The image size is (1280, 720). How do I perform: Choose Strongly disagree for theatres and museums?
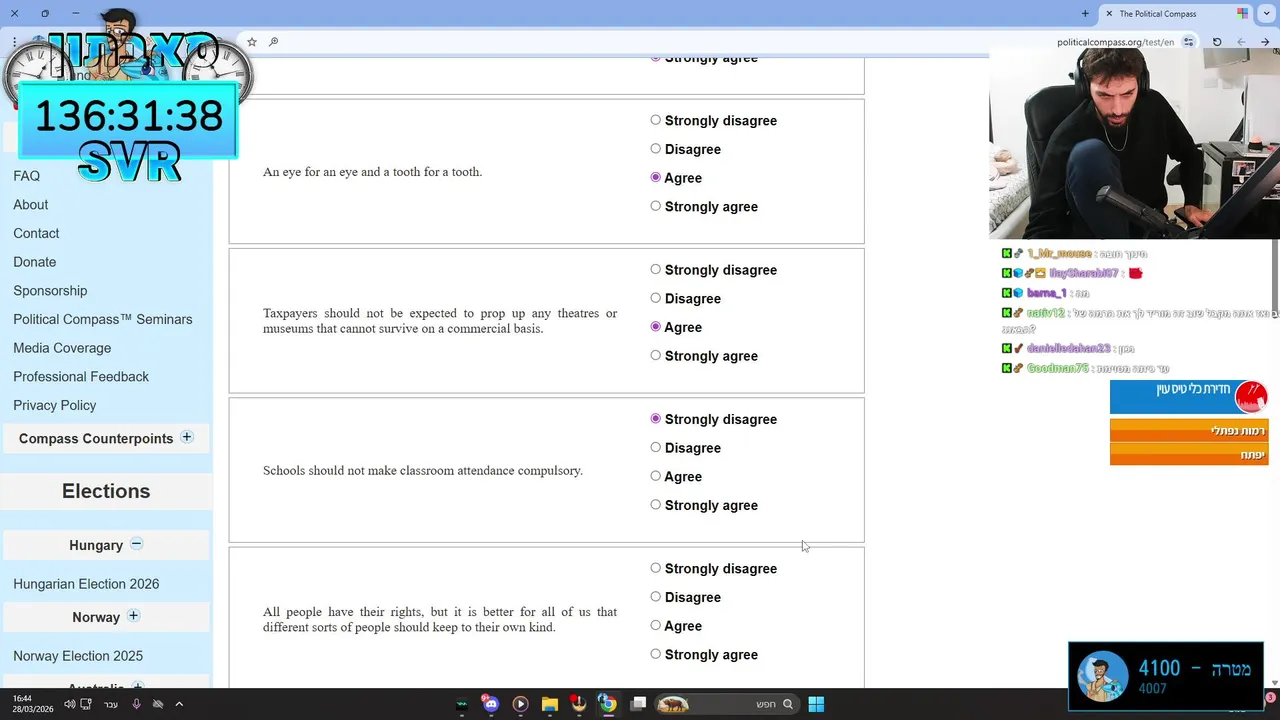(x=656, y=269)
